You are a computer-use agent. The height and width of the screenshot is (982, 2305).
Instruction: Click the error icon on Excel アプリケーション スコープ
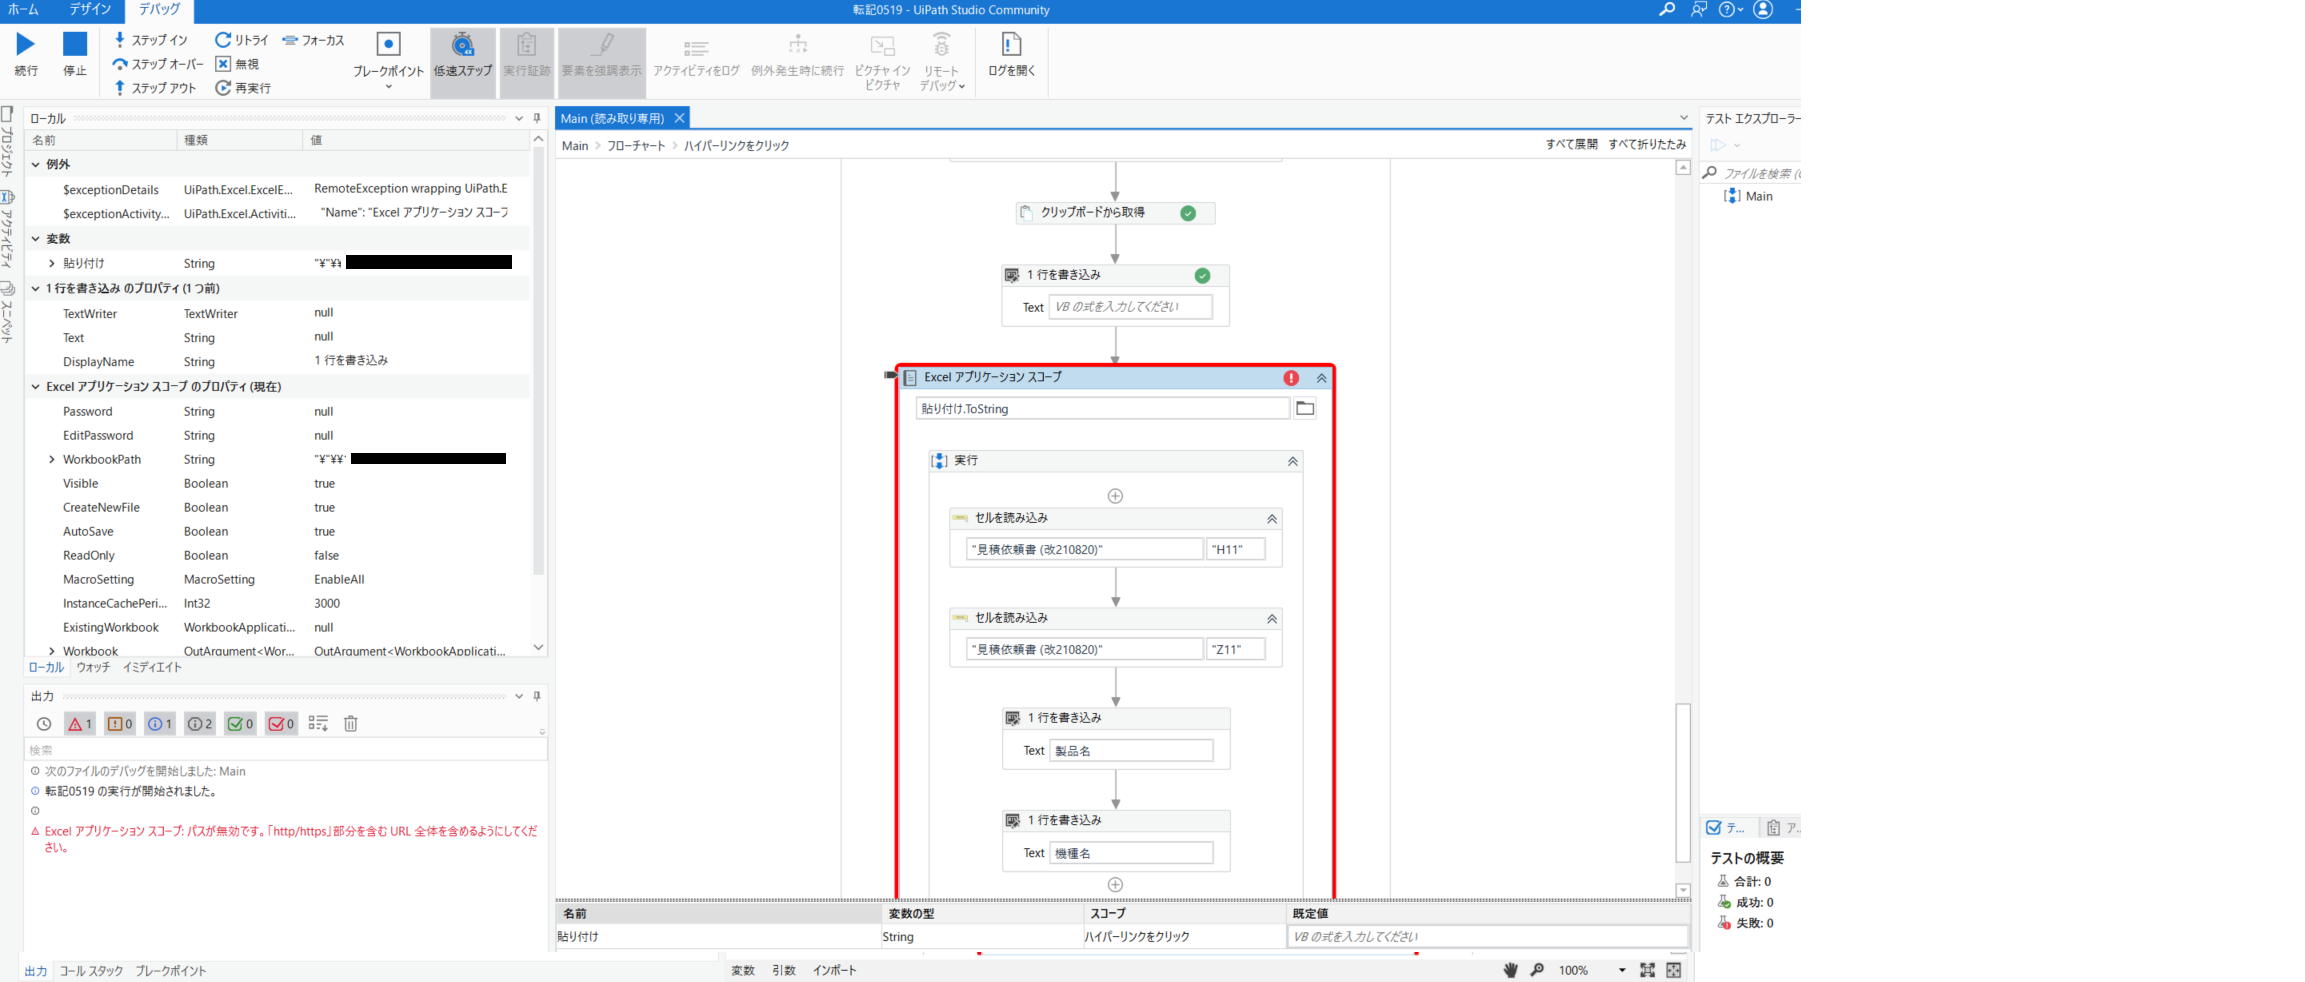(x=1292, y=378)
